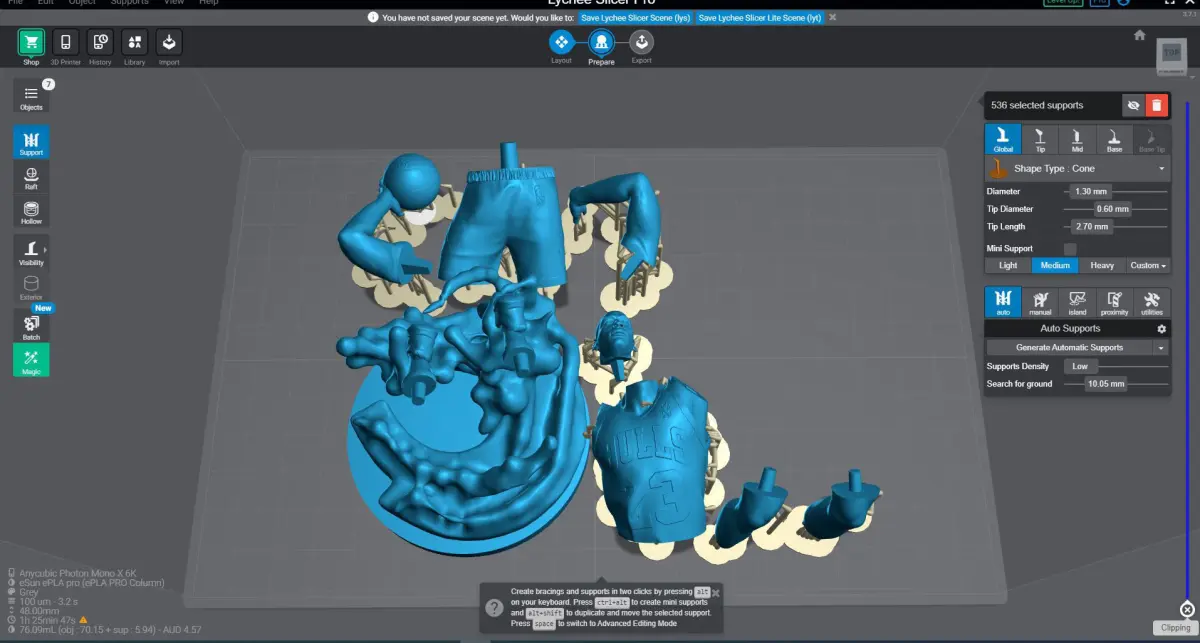Click the Diameter 1.30 mm value field
This screenshot has width=1200, height=643.
(1089, 191)
